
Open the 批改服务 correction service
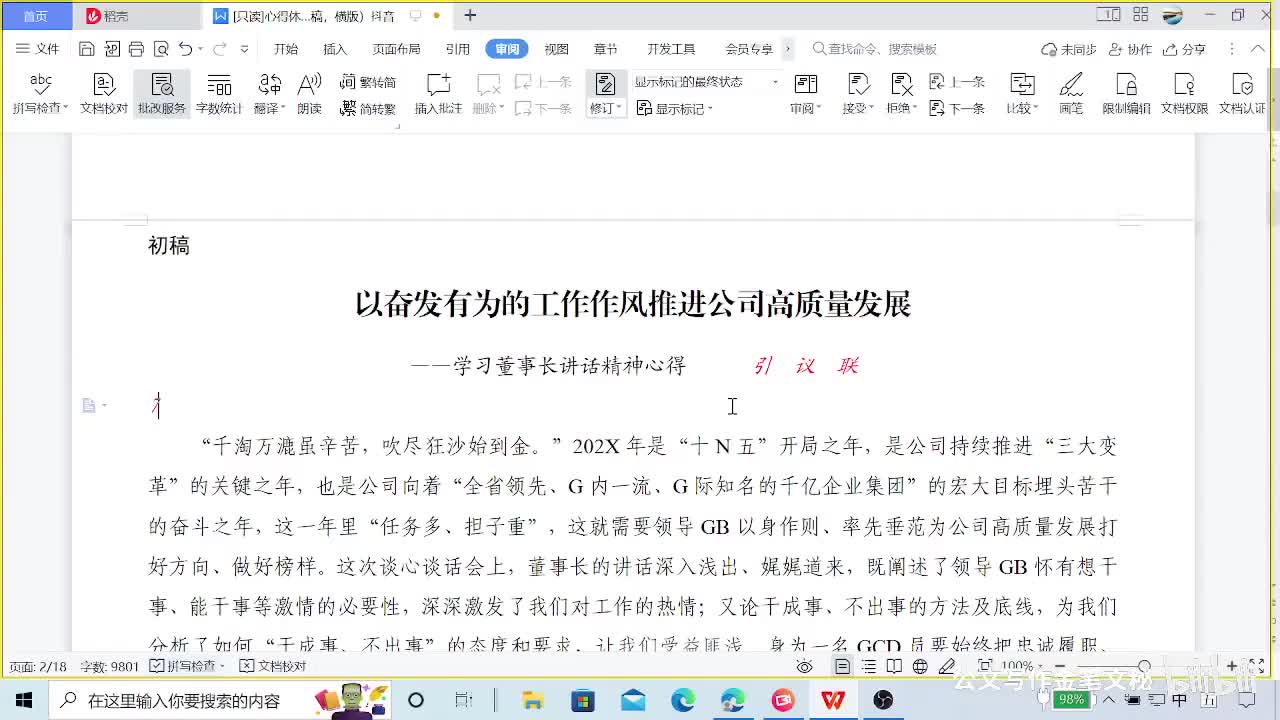click(x=161, y=94)
